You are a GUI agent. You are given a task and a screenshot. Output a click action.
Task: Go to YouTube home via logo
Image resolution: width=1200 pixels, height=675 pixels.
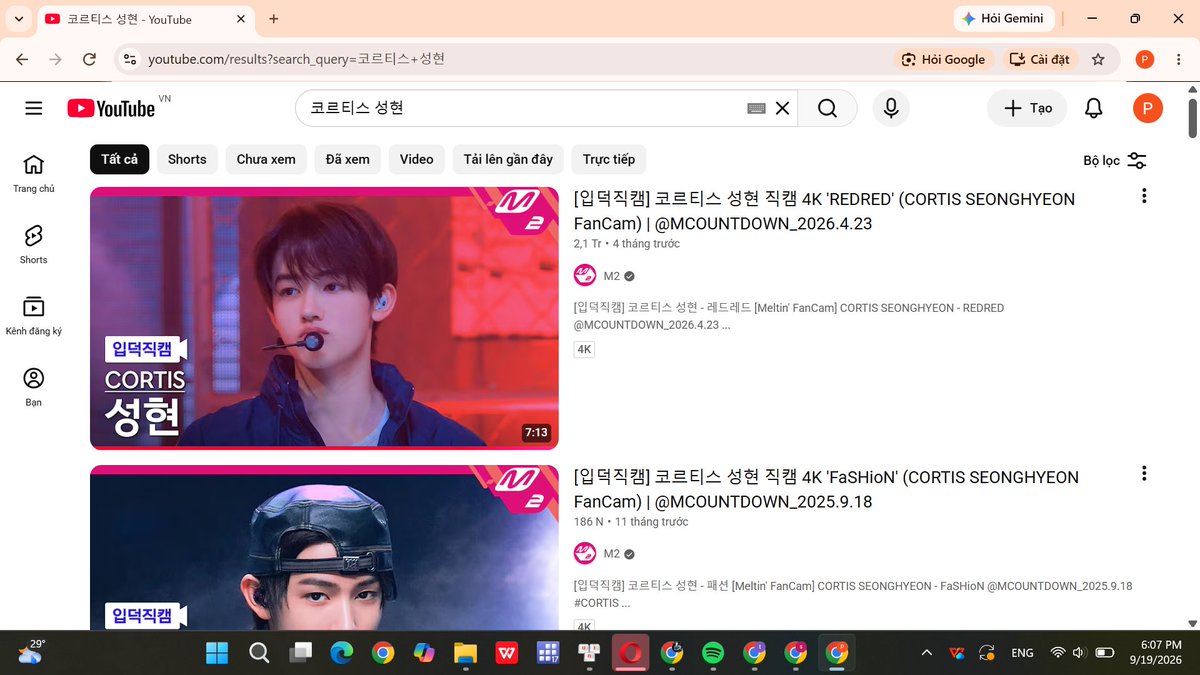112,108
